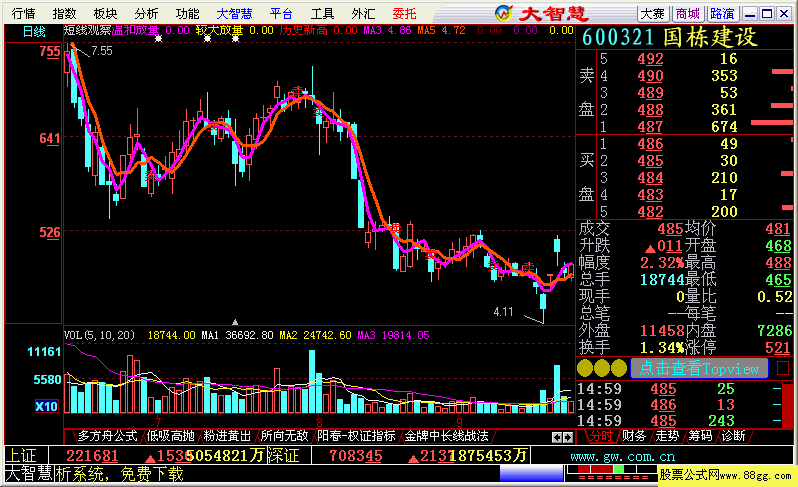Open the 委托 trading menu

(x=404, y=13)
